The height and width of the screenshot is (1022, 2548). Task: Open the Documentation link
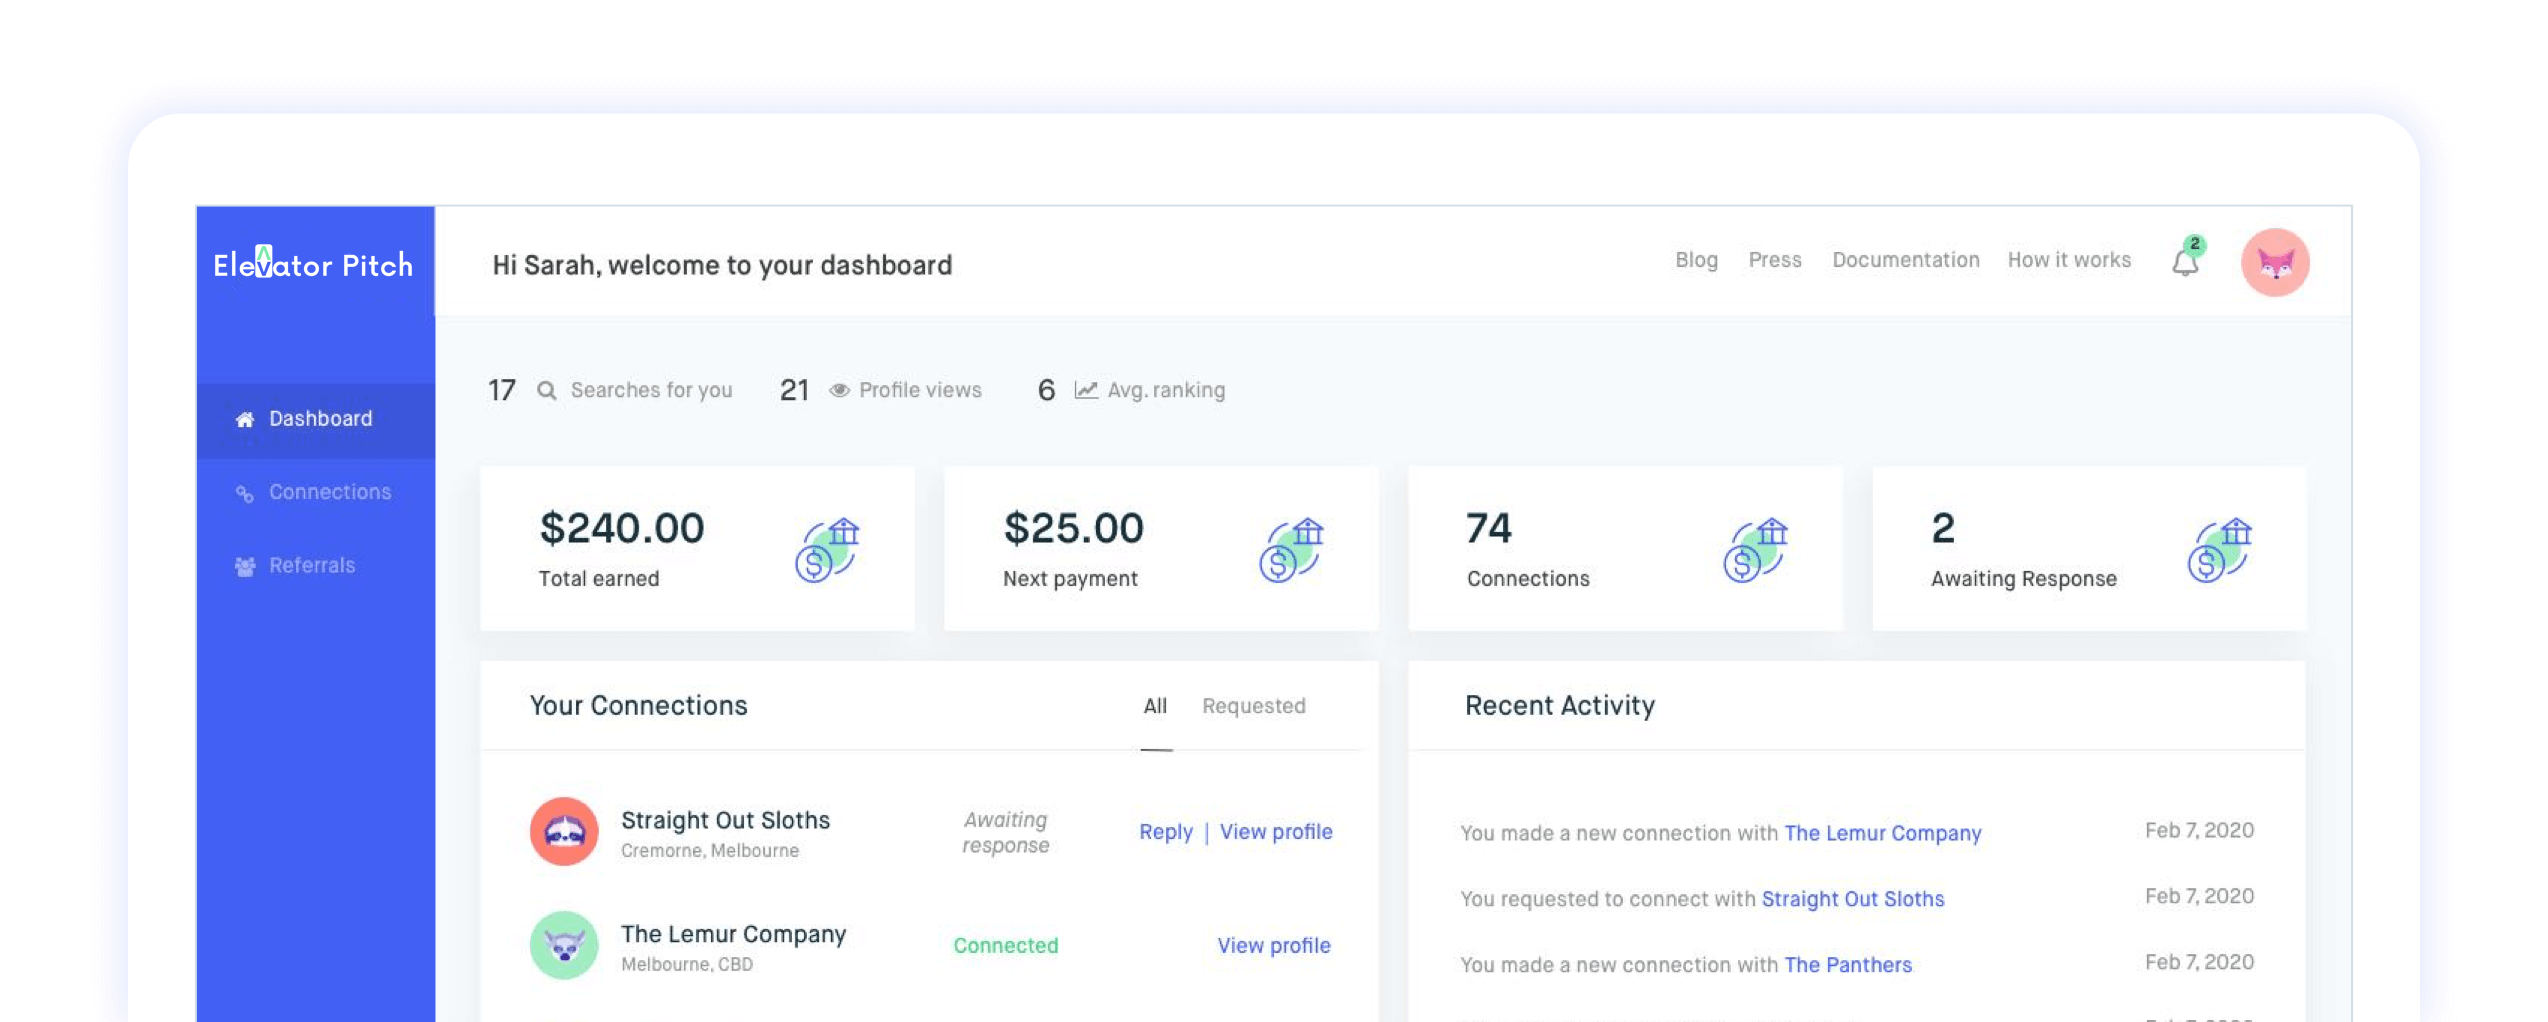[x=1905, y=260]
